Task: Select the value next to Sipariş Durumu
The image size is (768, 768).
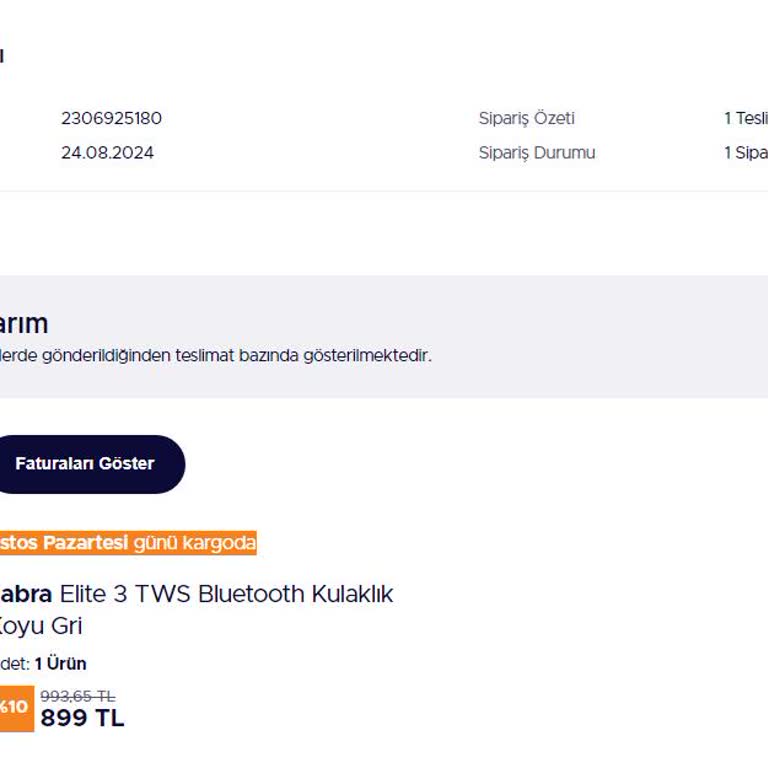Action: 745,153
